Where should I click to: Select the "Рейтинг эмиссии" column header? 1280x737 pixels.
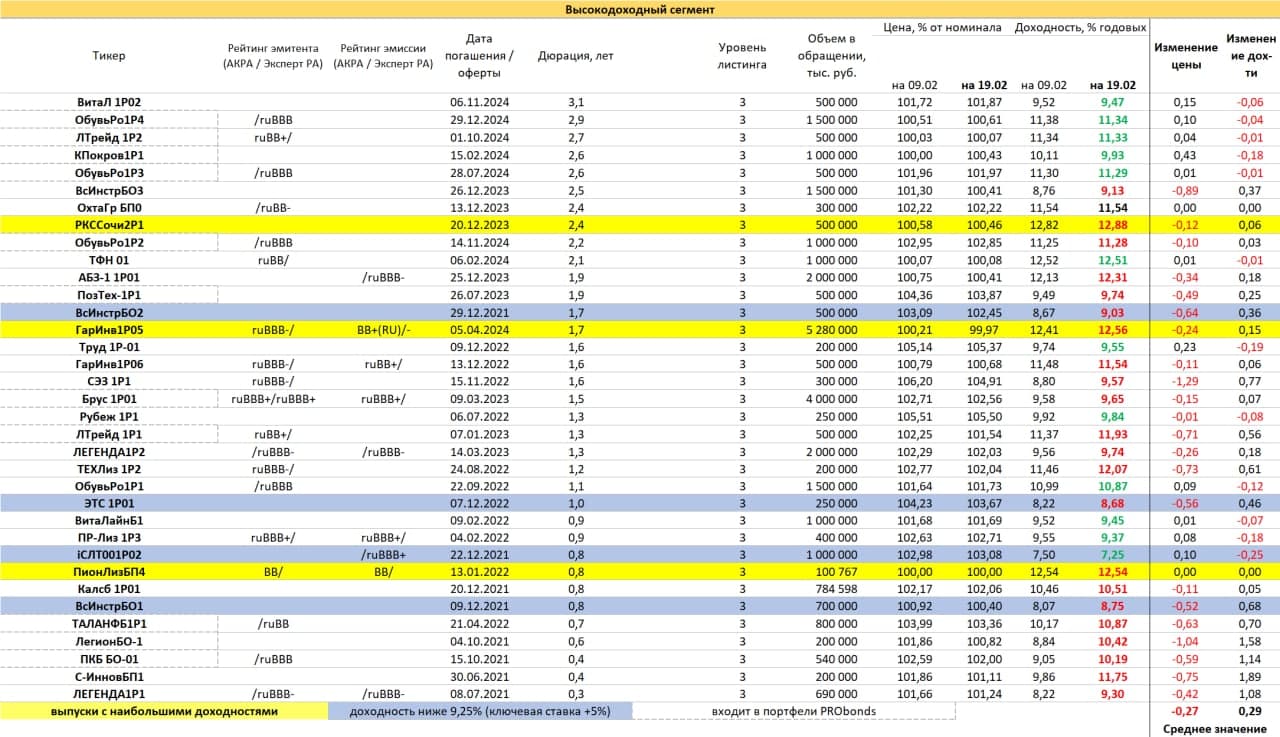[x=384, y=56]
